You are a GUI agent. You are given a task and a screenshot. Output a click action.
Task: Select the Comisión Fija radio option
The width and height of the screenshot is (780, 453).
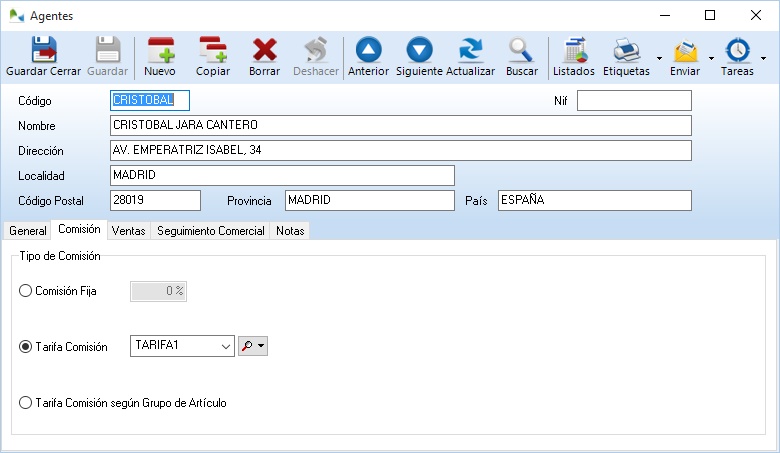click(x=26, y=291)
